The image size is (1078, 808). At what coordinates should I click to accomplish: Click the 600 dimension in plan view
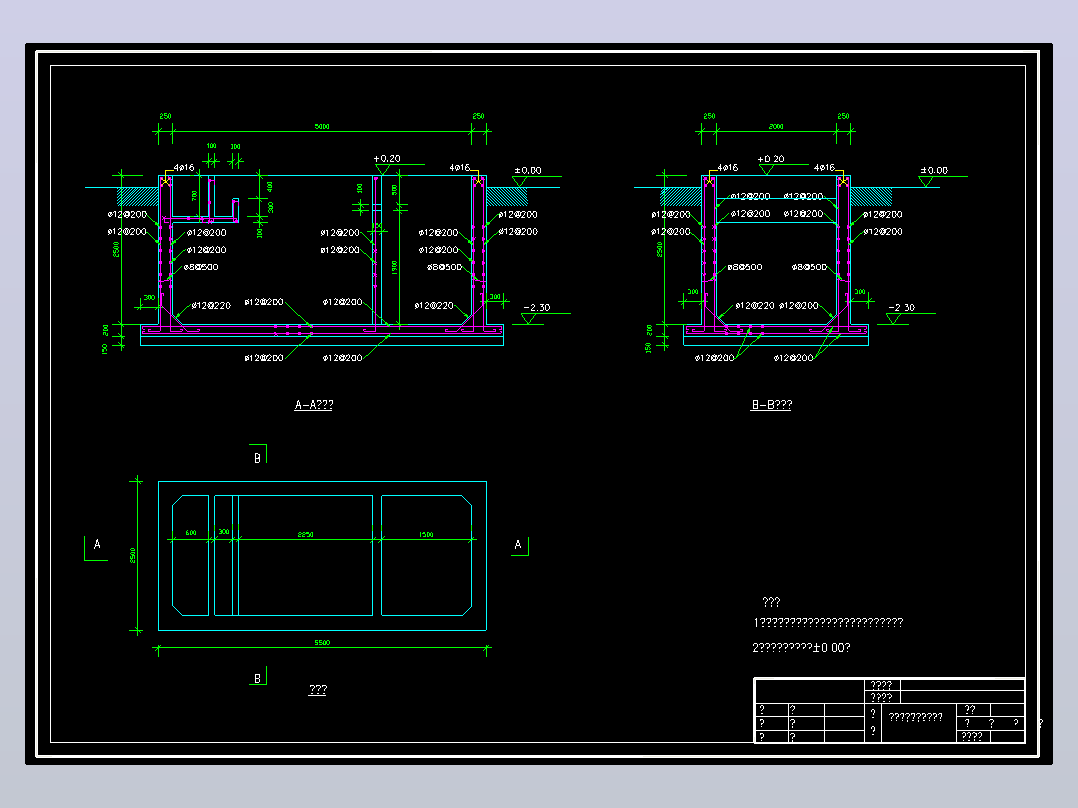pyautogui.click(x=191, y=533)
